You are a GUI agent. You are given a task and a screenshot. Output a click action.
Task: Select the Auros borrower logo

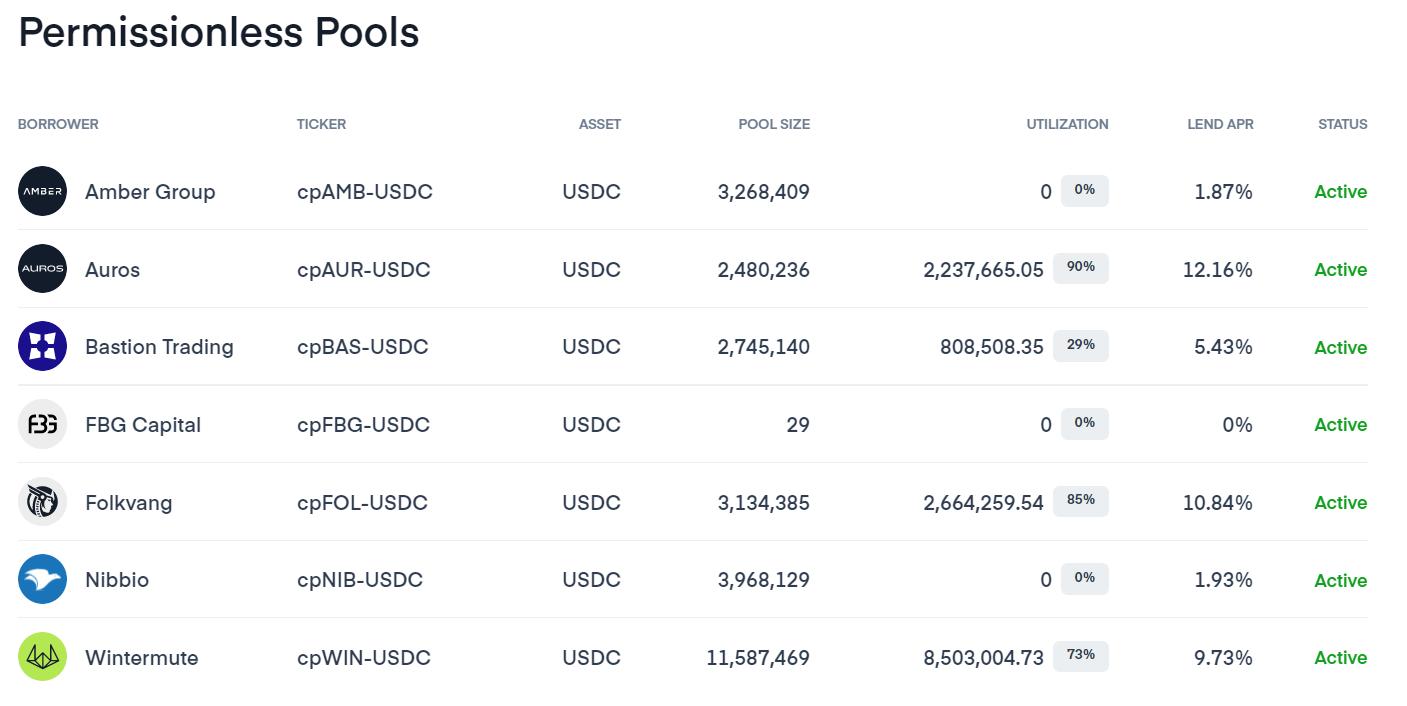pos(42,268)
